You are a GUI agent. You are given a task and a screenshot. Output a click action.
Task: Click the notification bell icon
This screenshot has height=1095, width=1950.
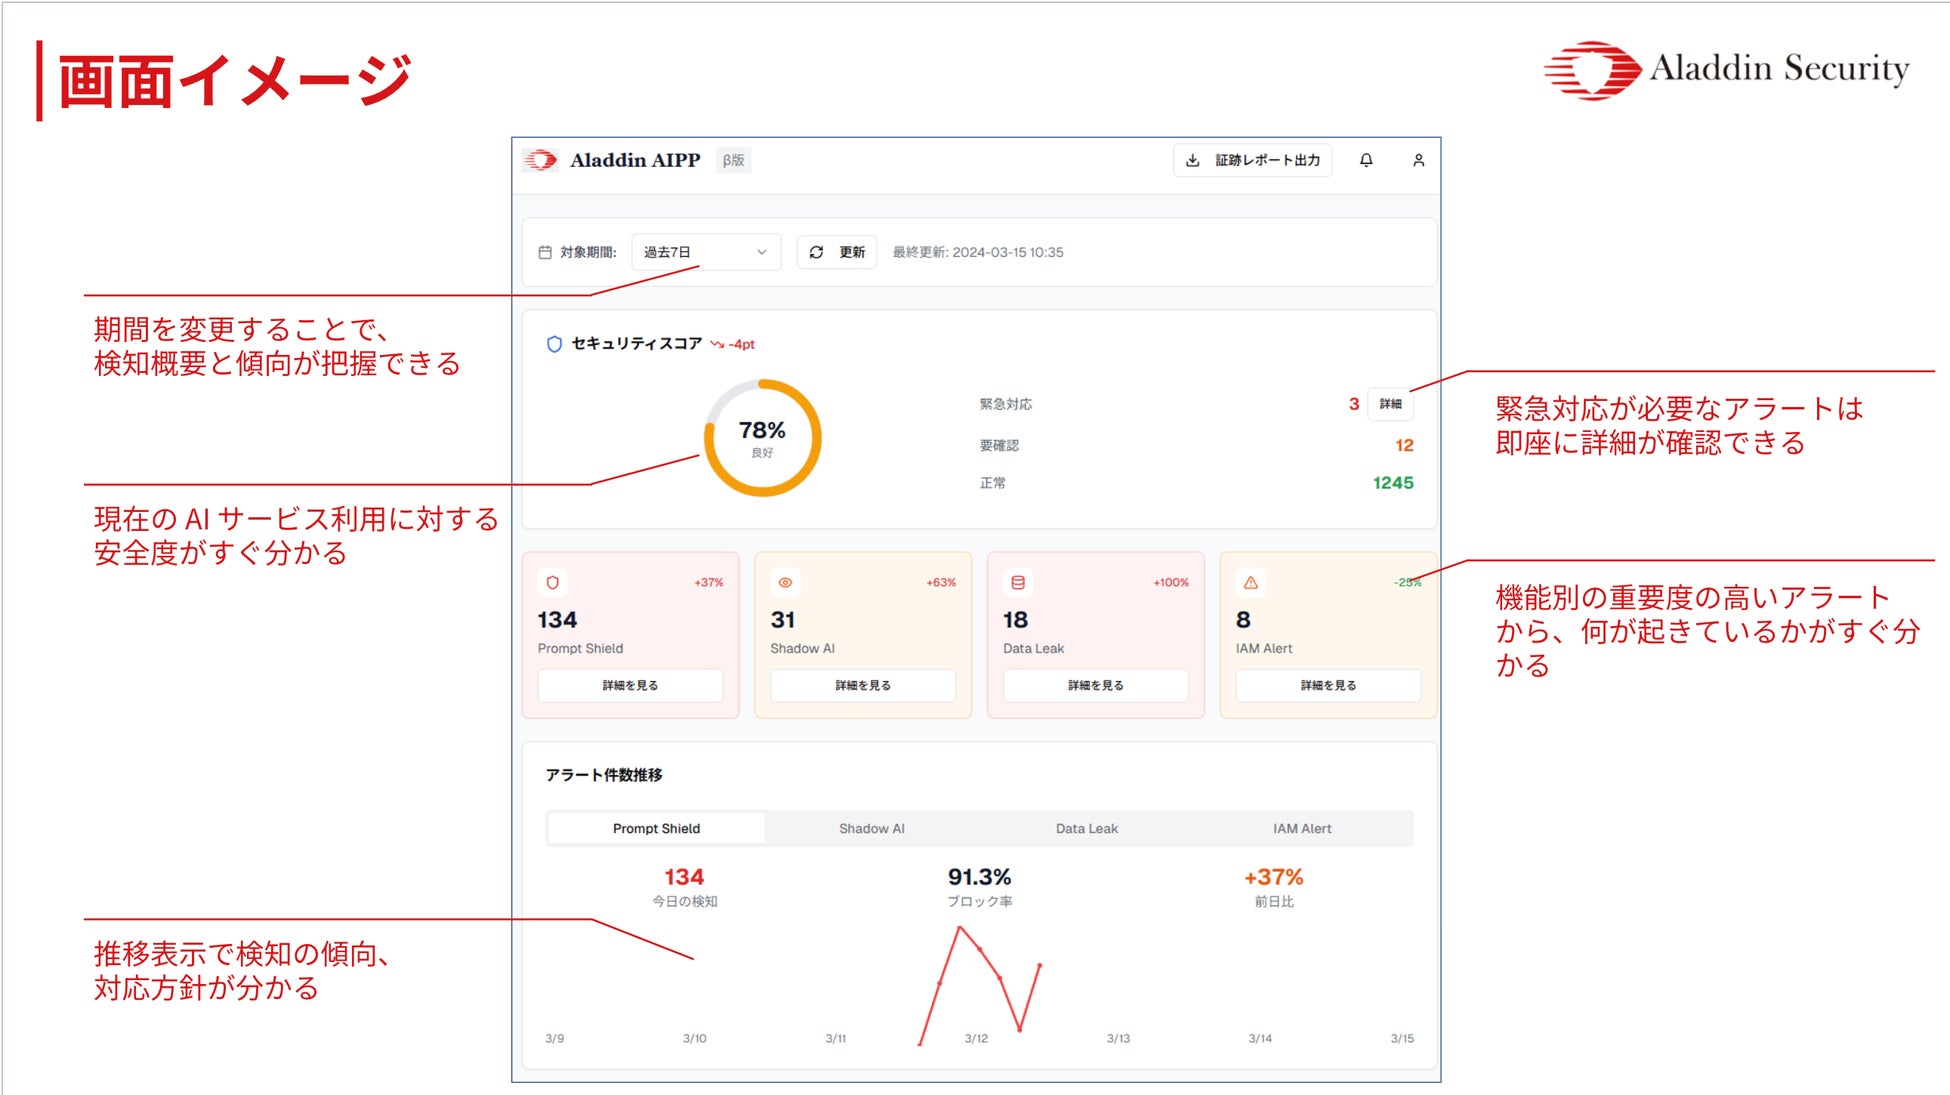[1365, 160]
